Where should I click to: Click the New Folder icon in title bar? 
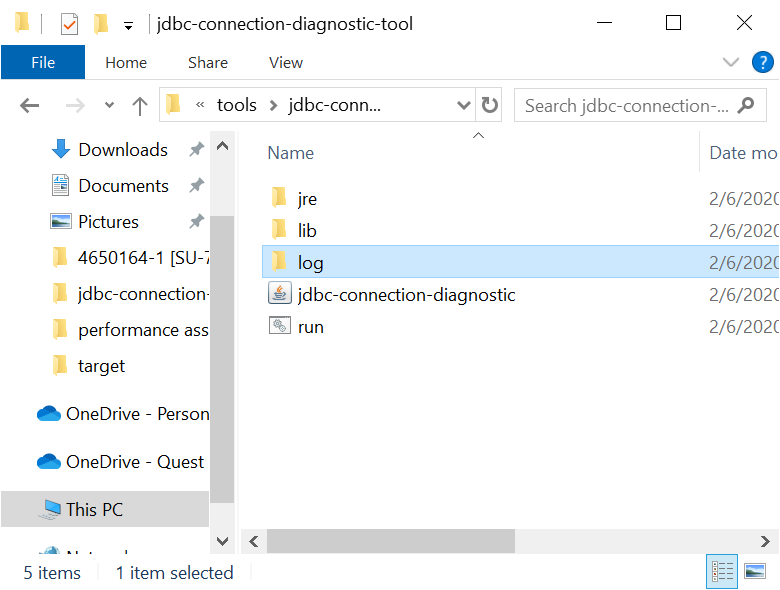(x=100, y=23)
